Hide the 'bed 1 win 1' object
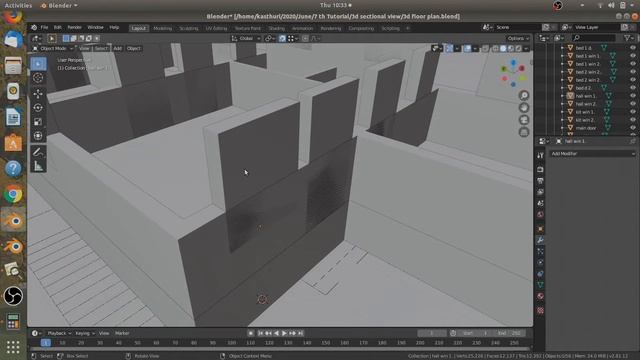Image resolution: width=640 pixels, height=360 pixels. (x=633, y=56)
